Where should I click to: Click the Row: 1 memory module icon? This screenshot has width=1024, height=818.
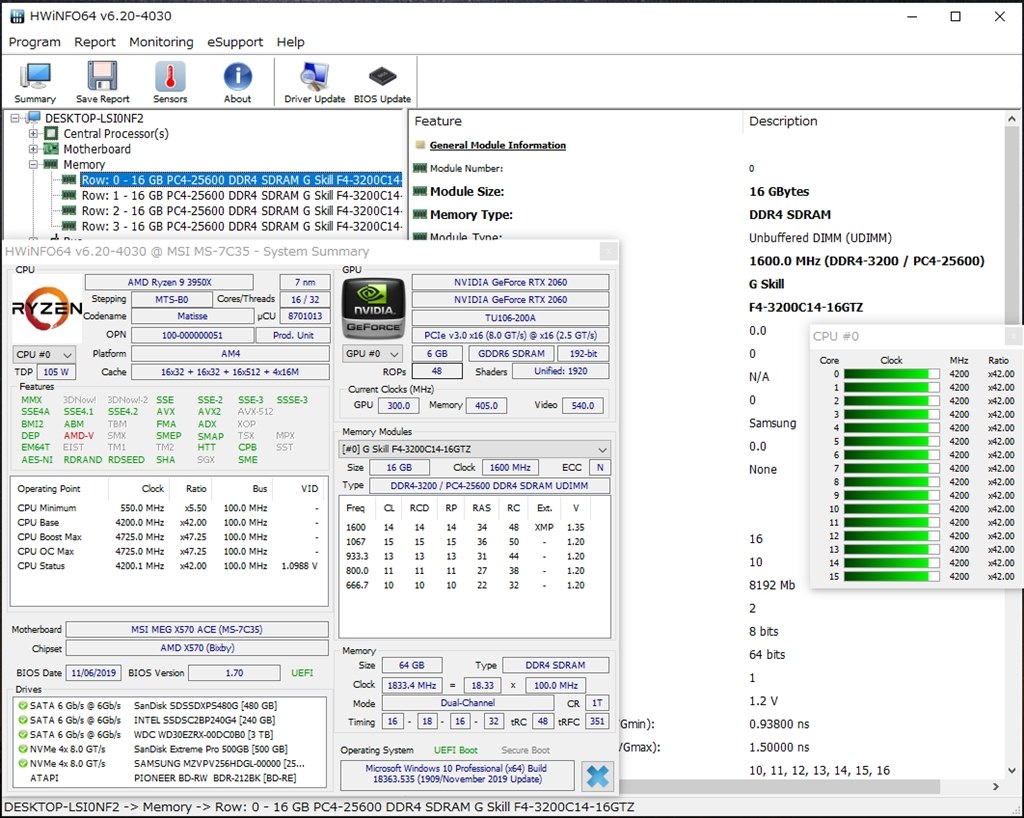tap(69, 195)
